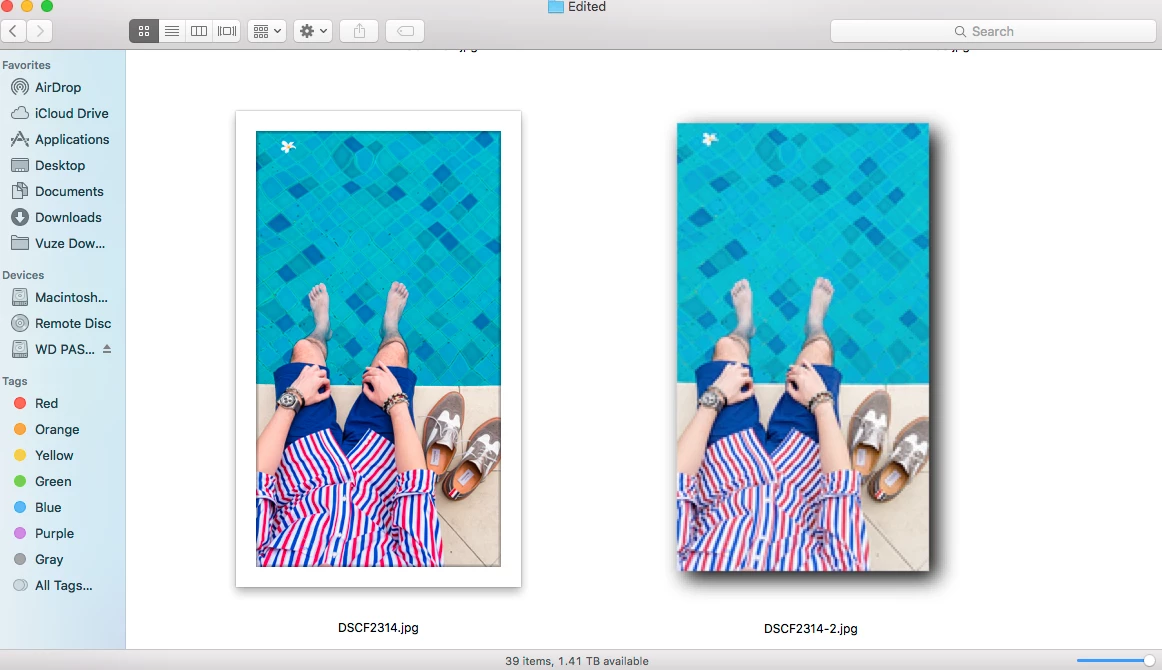Click the Search field
The height and width of the screenshot is (670, 1162).
[x=993, y=31]
